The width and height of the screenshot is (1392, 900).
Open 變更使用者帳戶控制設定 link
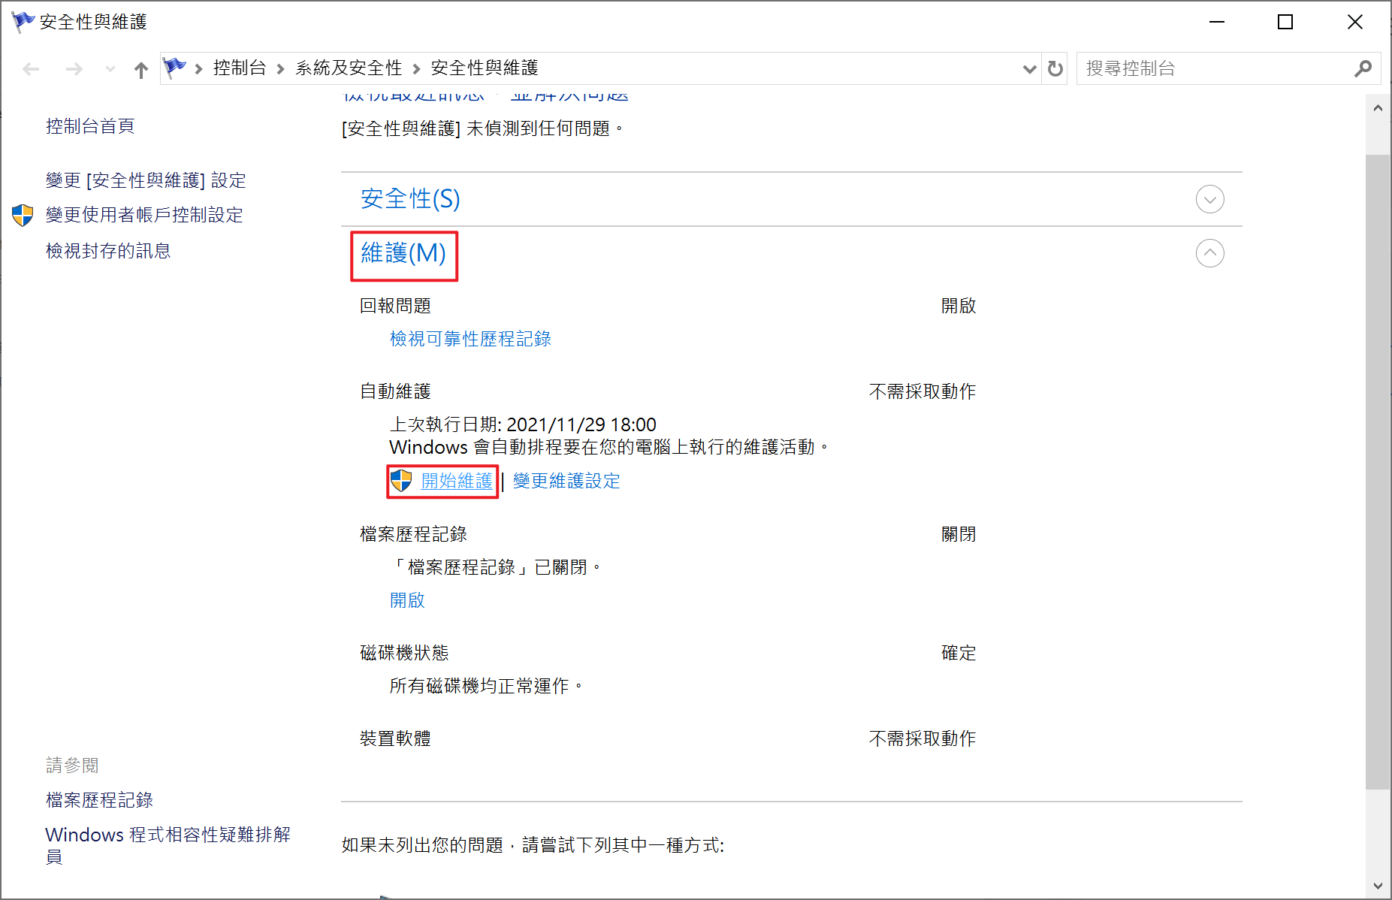(x=144, y=215)
